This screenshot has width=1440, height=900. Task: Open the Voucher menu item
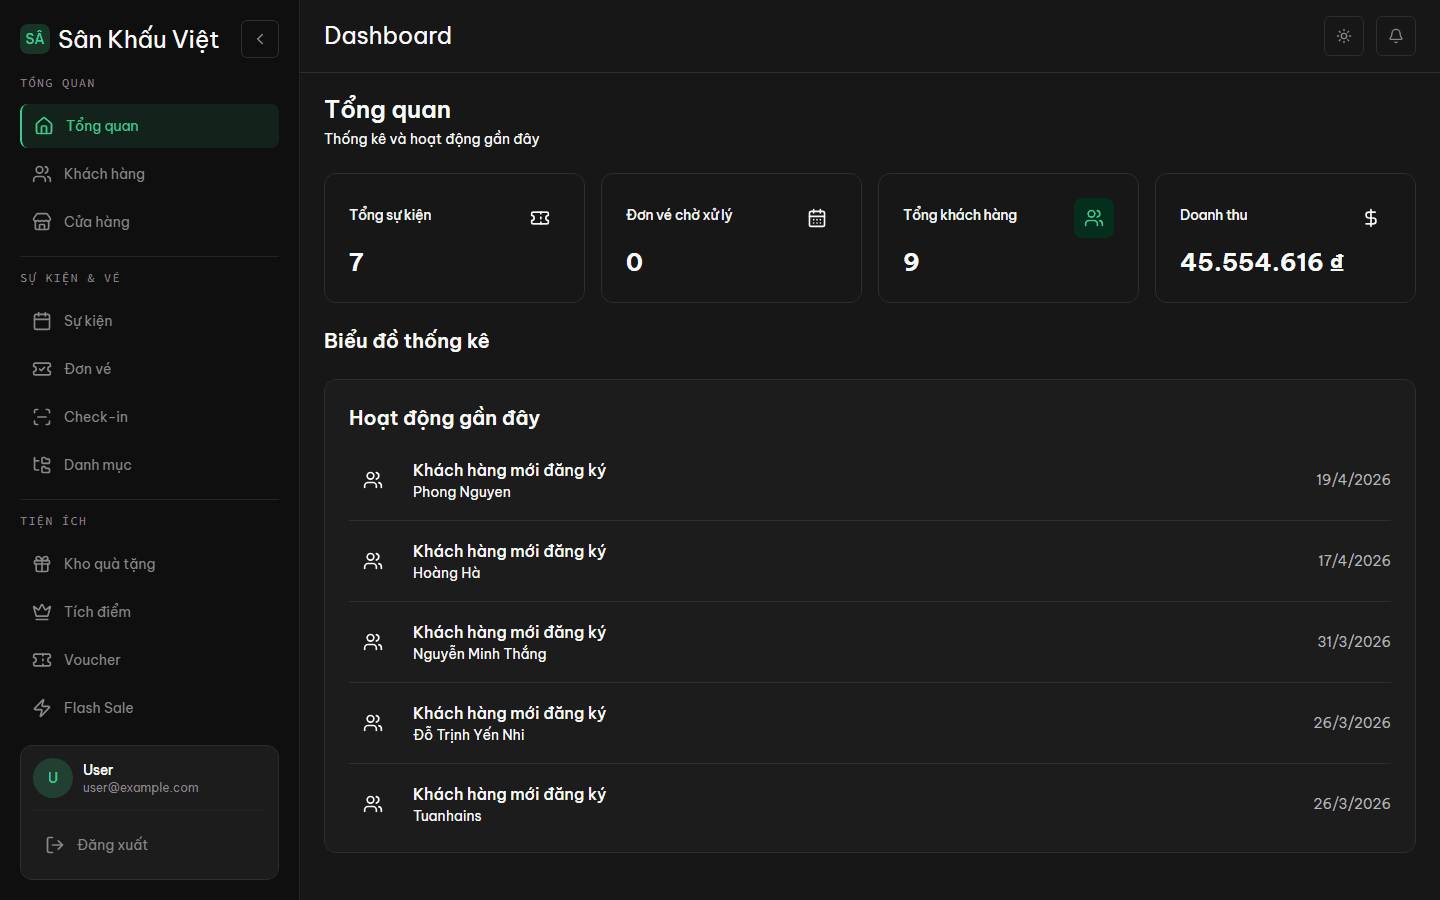tap(149, 660)
